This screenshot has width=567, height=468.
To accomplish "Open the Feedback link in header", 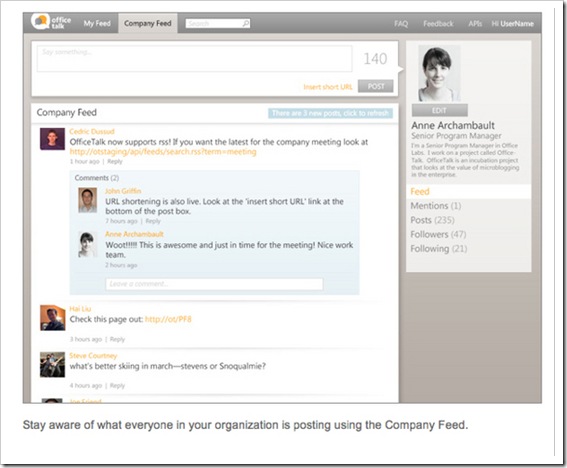I will coord(438,24).
